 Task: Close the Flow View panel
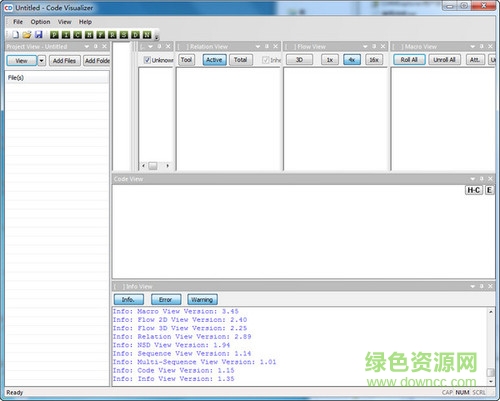383,46
